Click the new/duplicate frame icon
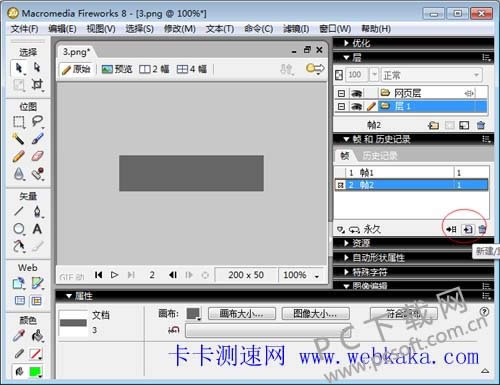The image size is (500, 385). tap(468, 229)
